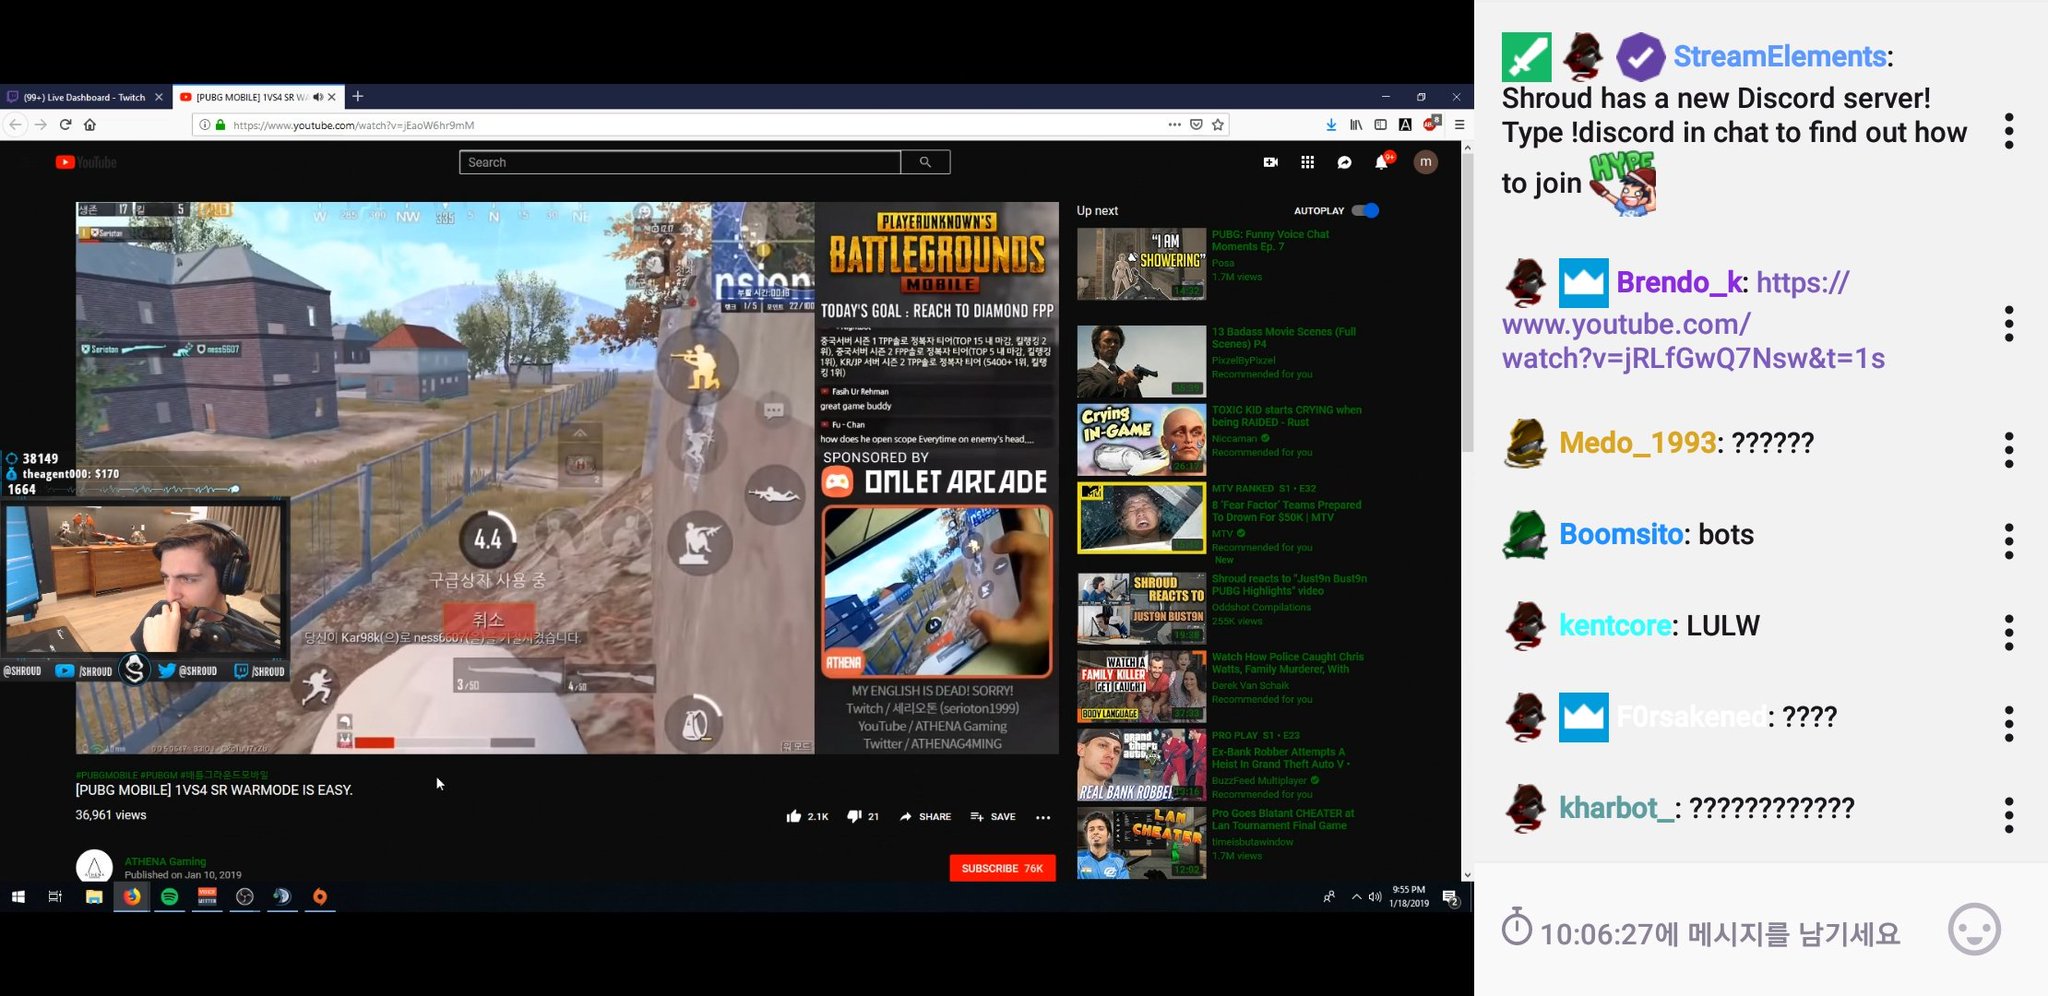Open OBS Studio from the taskbar
The image size is (2048, 996).
[245, 897]
